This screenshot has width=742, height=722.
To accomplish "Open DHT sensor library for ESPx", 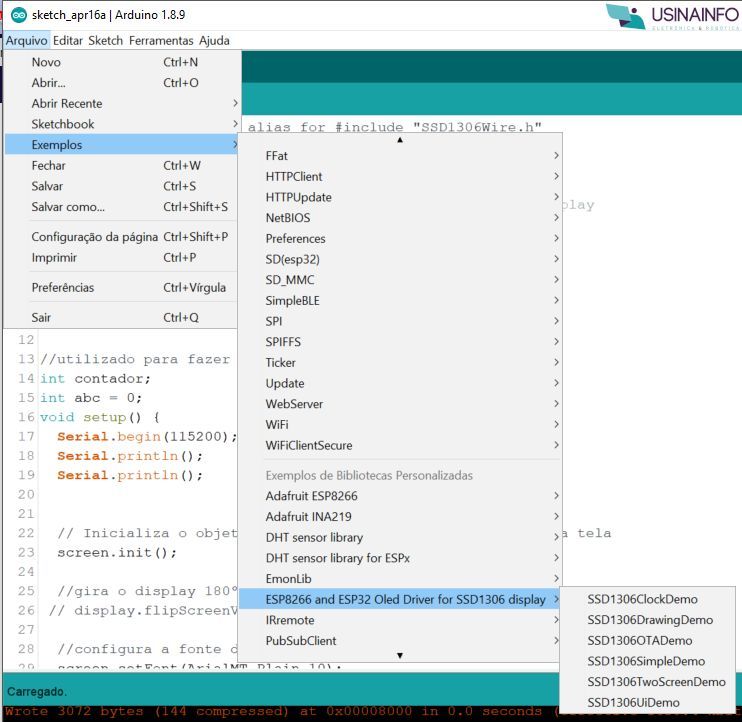I will [400, 558].
